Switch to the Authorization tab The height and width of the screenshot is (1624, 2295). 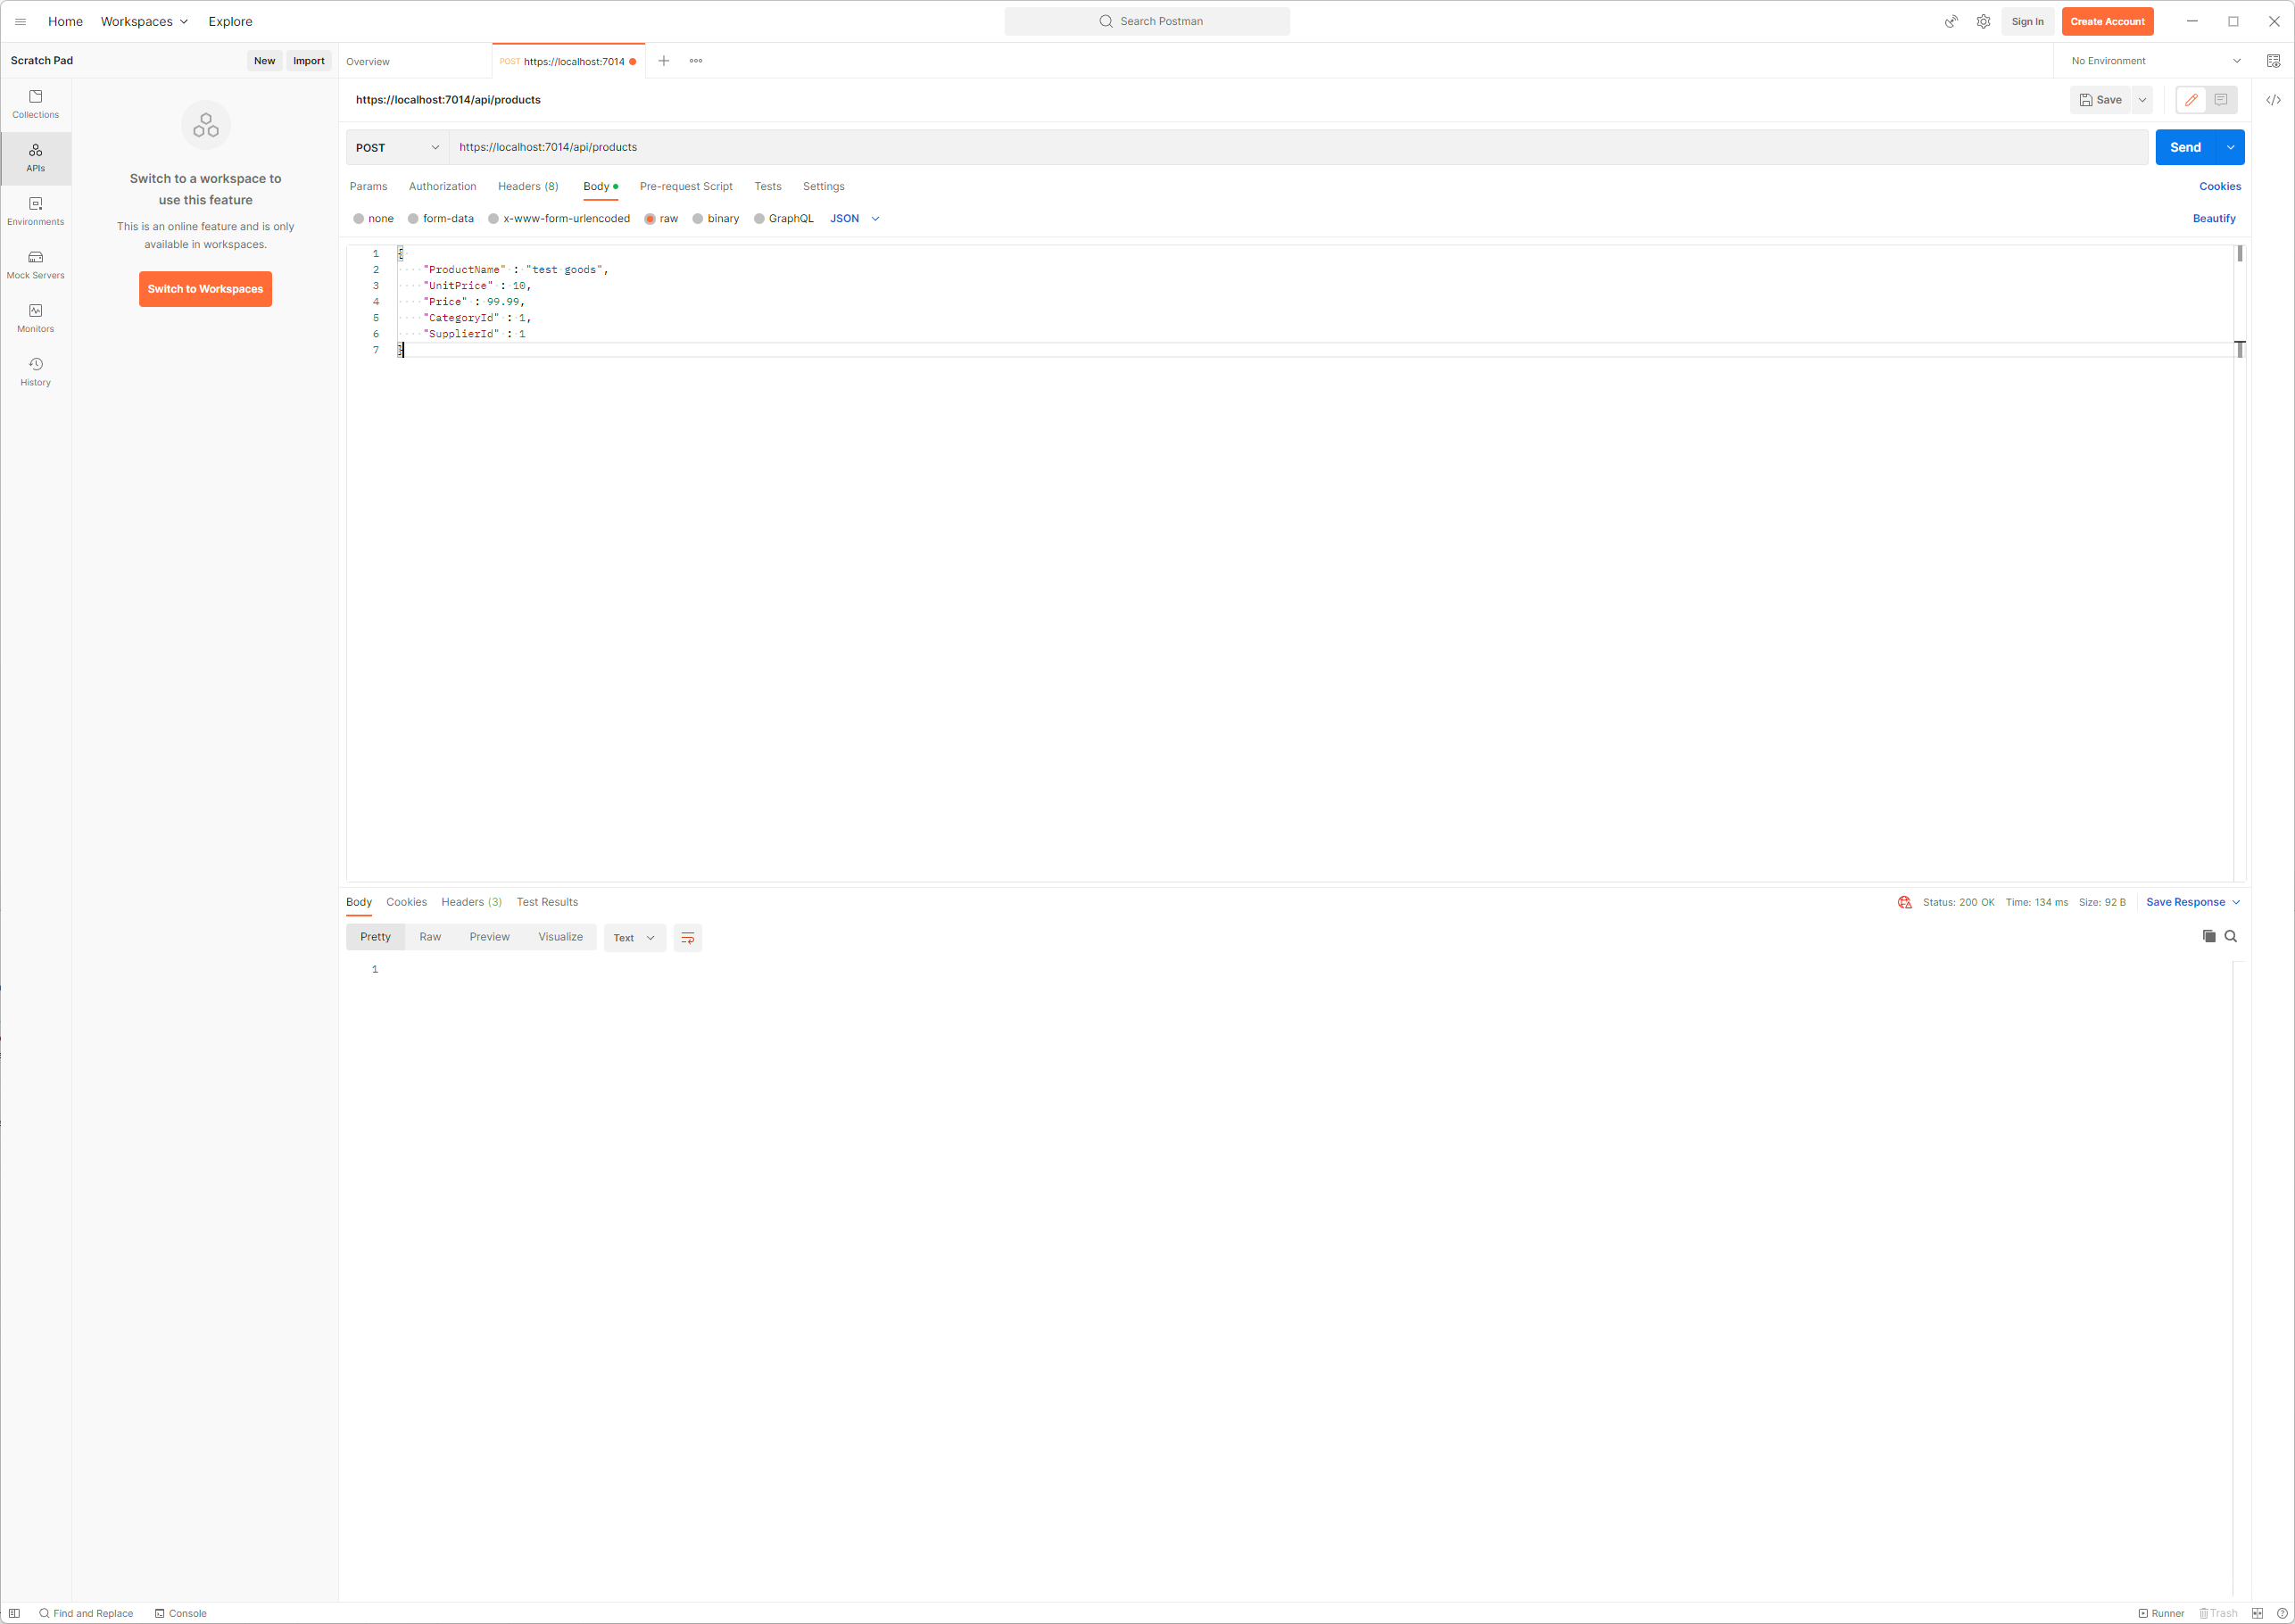[x=442, y=187]
